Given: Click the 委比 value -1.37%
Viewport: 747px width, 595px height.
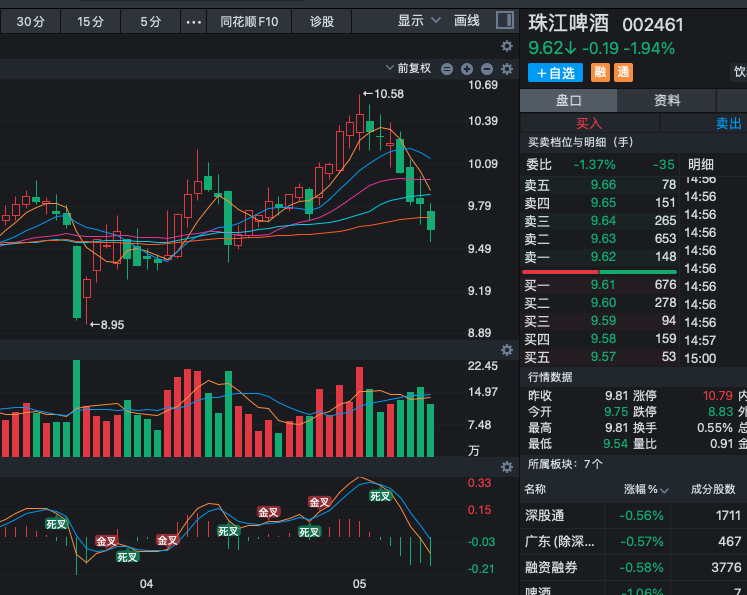Looking at the screenshot, I should tap(594, 165).
